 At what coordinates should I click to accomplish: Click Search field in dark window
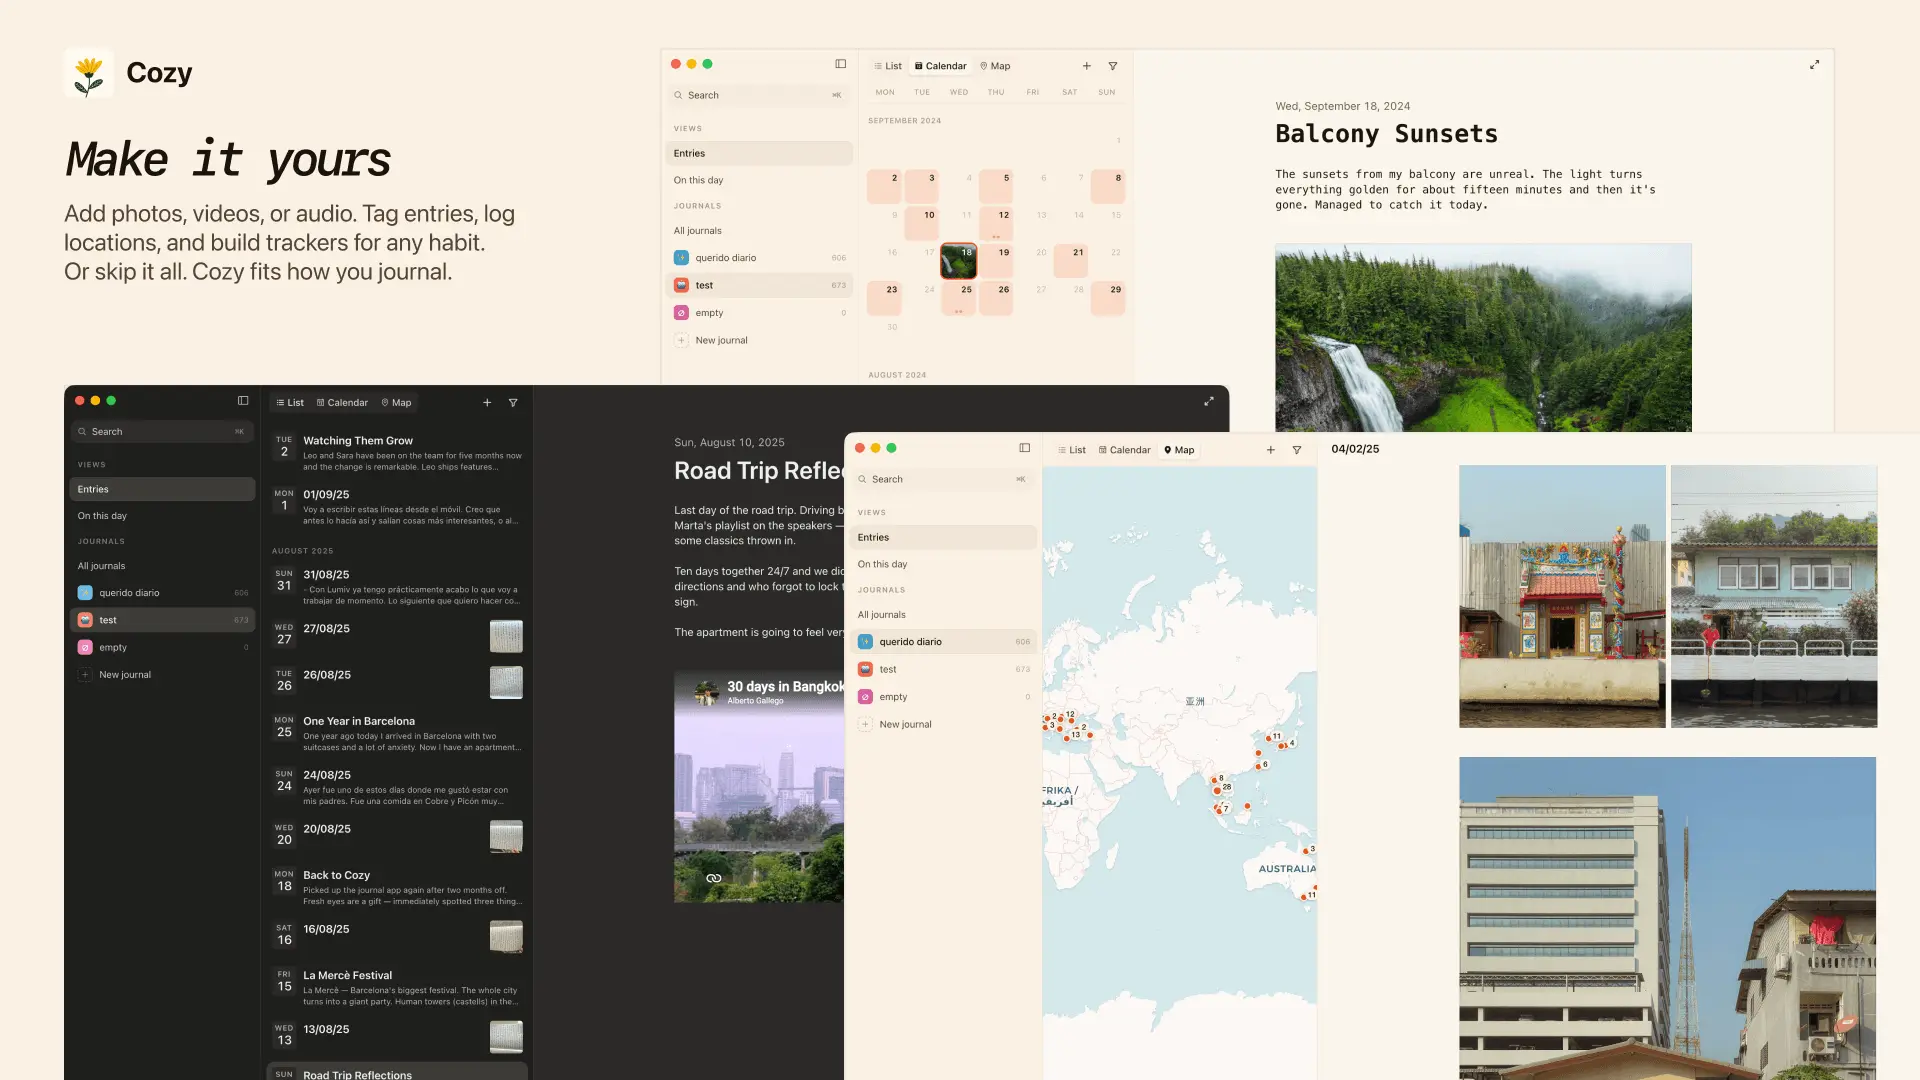tap(161, 432)
